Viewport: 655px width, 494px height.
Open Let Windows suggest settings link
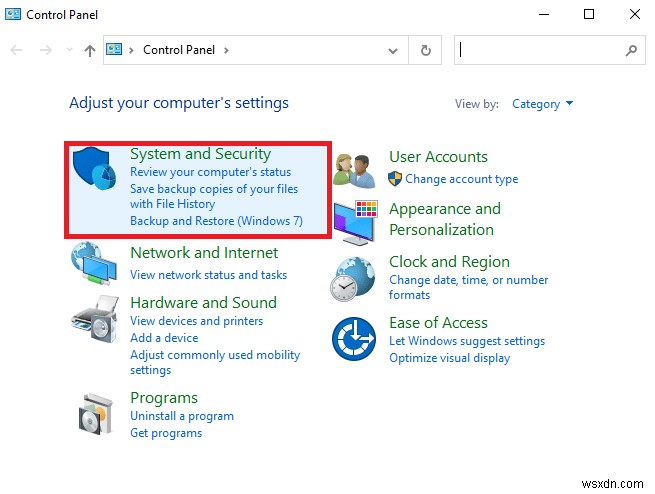(466, 342)
